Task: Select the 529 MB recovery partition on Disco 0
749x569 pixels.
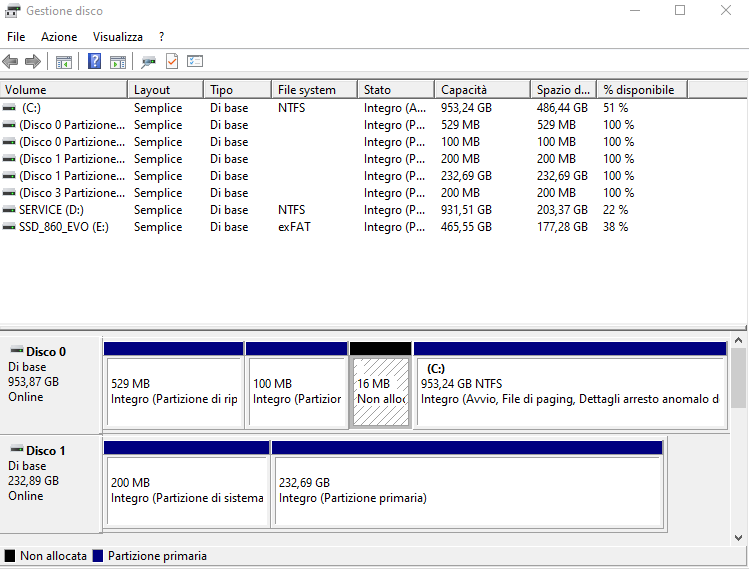Action: (x=174, y=385)
